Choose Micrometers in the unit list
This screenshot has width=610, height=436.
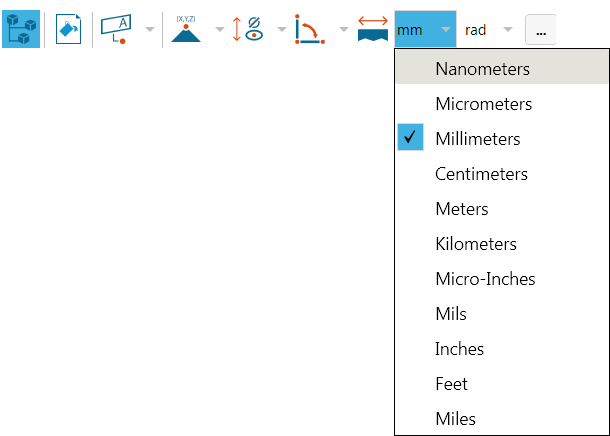click(x=483, y=104)
